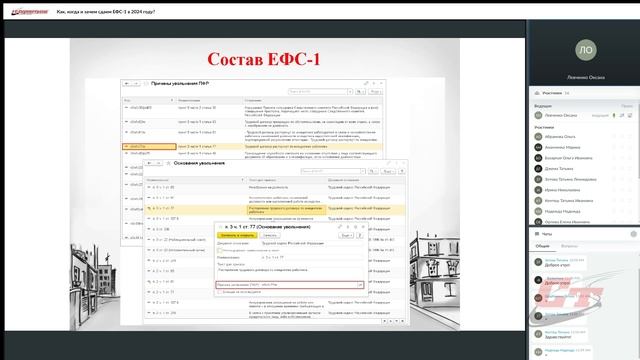Image resolution: width=640 pixels, height=360 pixels.
Task: Click the link icon in Причины увольнения ПФР title bar
Action: pyautogui.click(x=366, y=83)
